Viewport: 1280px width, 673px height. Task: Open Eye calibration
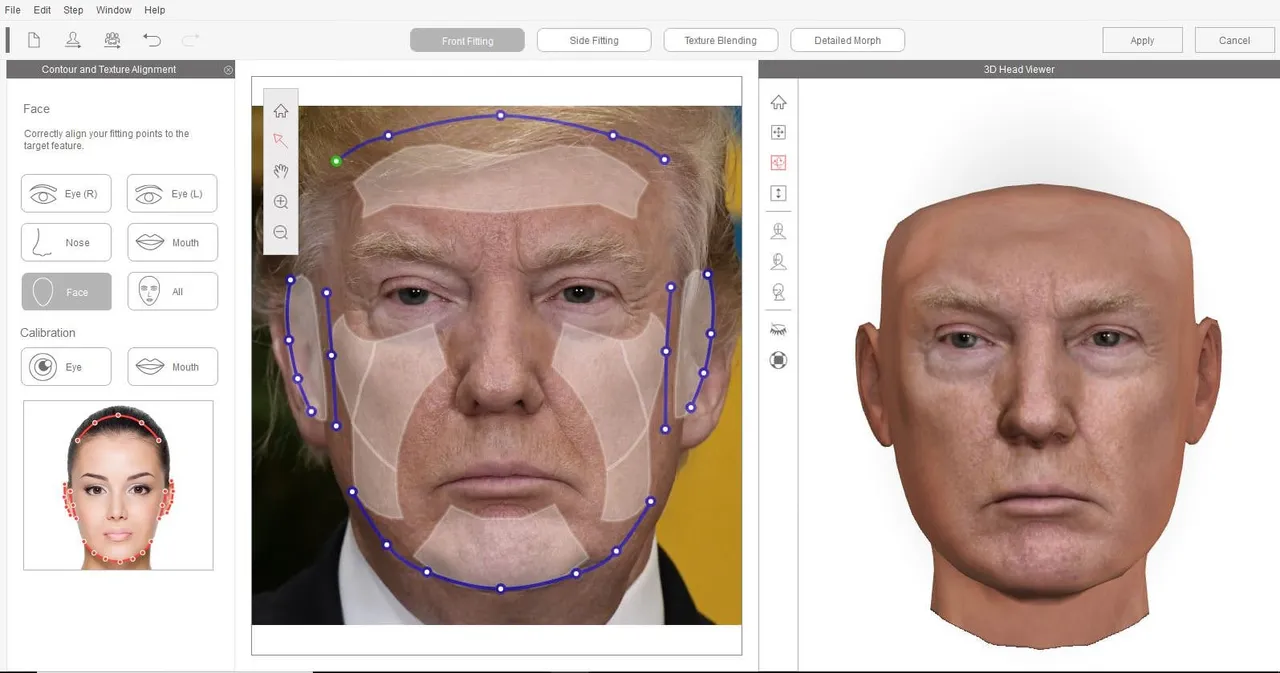(x=66, y=367)
